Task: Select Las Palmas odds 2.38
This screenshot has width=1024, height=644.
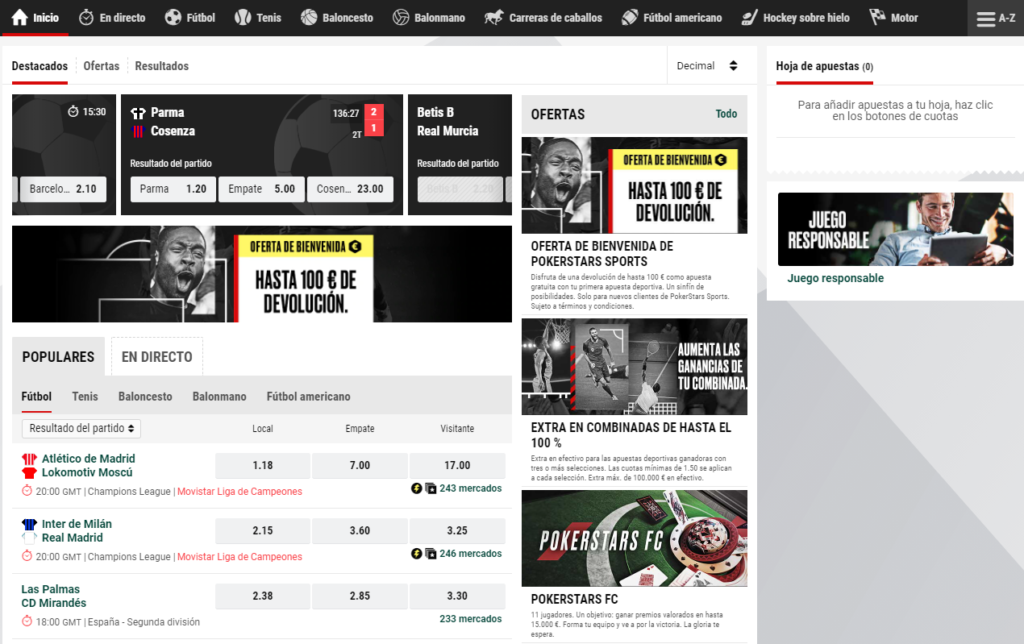Action: (x=263, y=596)
